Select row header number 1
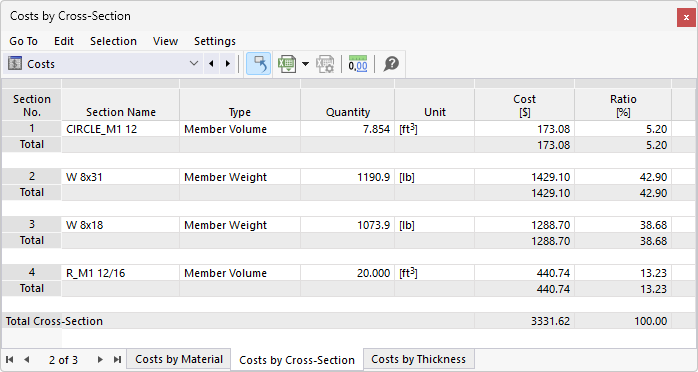The image size is (698, 372). tap(32, 129)
